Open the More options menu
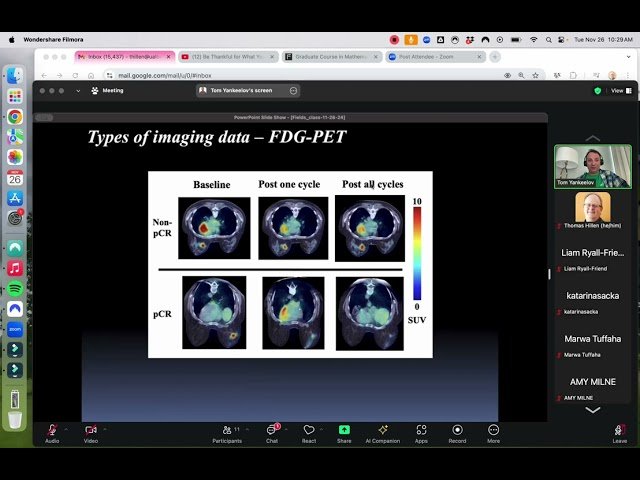Image resolution: width=640 pixels, height=480 pixels. tap(493, 430)
